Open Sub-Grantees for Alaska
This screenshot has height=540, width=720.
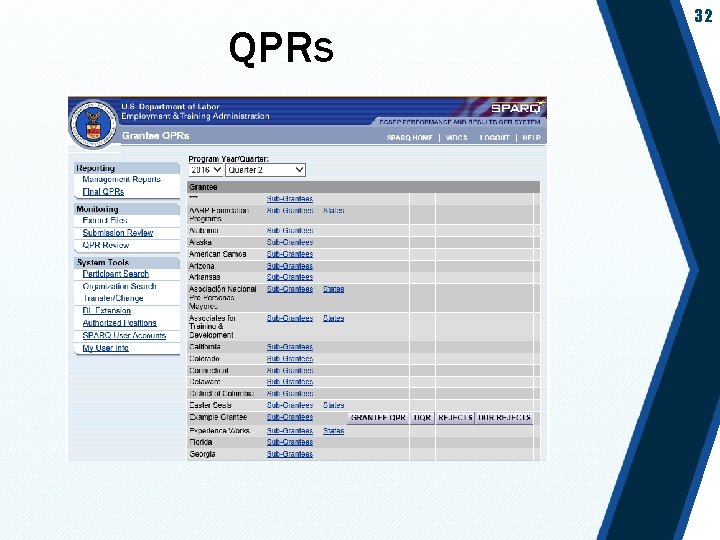coord(290,242)
